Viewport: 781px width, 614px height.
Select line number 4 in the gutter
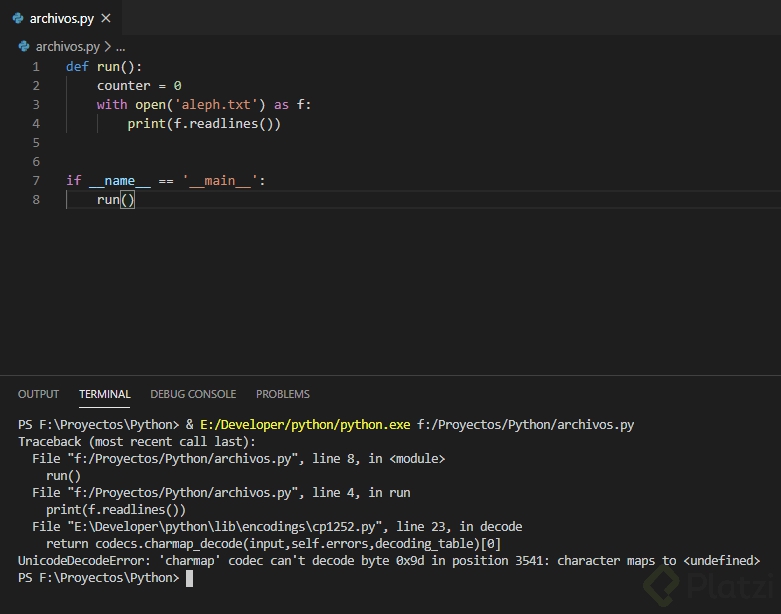pyautogui.click(x=36, y=124)
